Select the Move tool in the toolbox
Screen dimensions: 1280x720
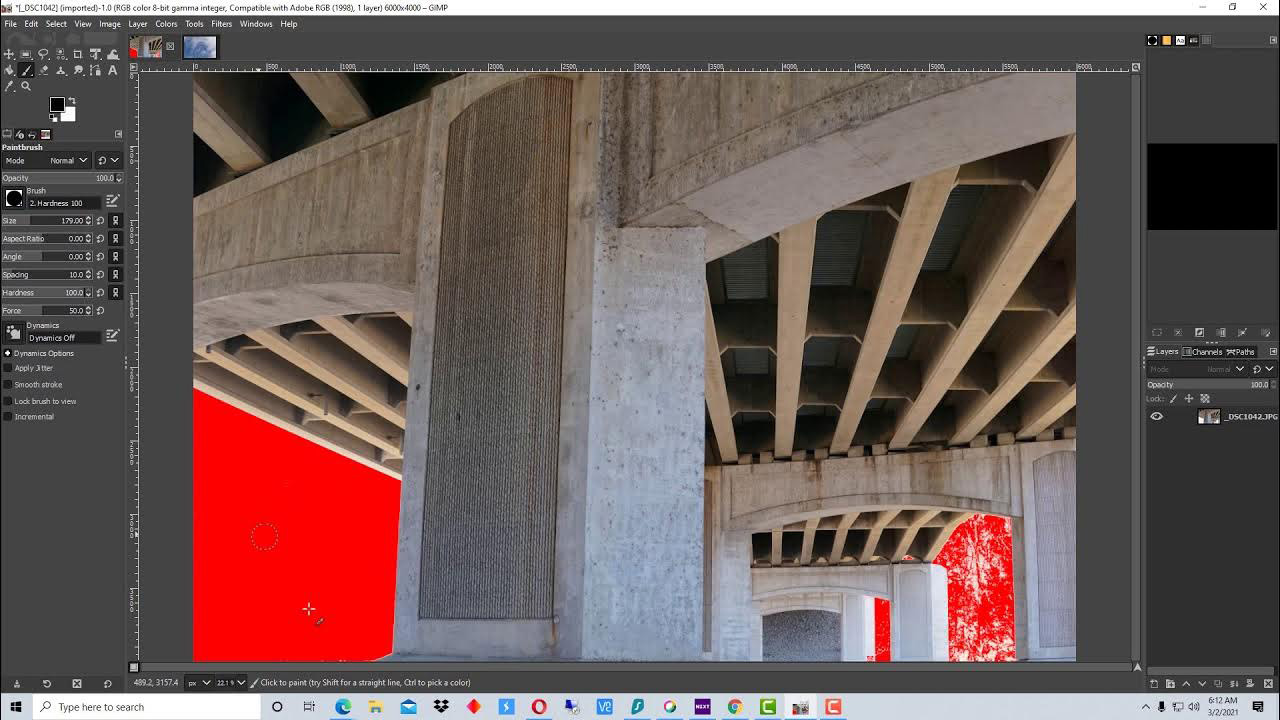click(9, 54)
